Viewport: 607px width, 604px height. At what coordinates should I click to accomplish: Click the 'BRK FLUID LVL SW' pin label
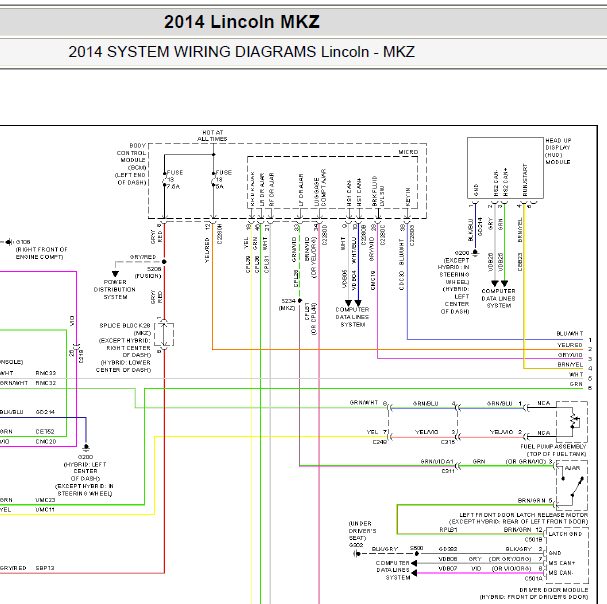[x=378, y=191]
